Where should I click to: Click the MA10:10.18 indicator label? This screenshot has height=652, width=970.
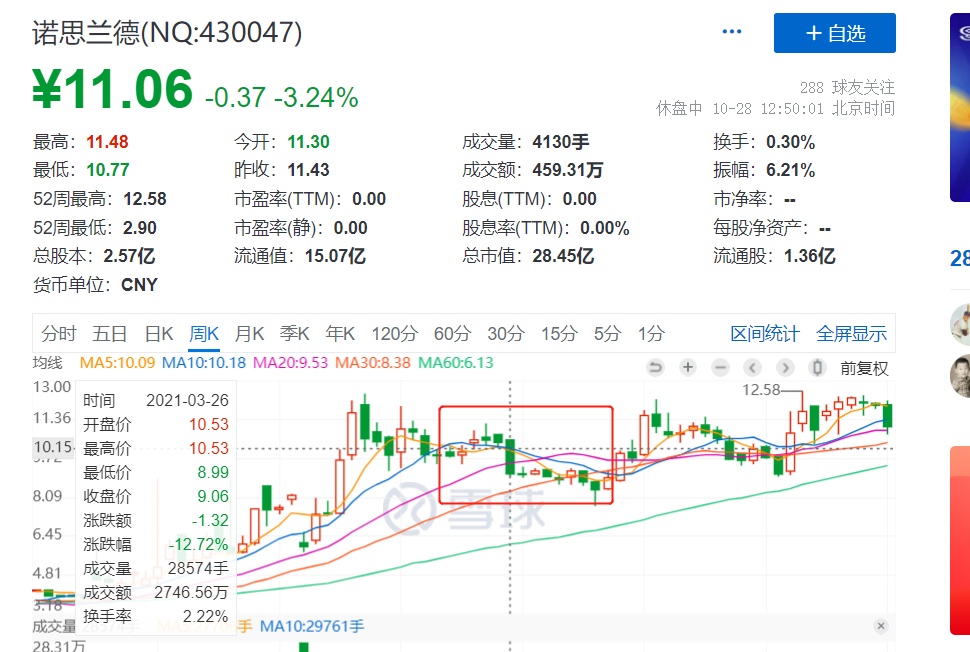tap(204, 362)
